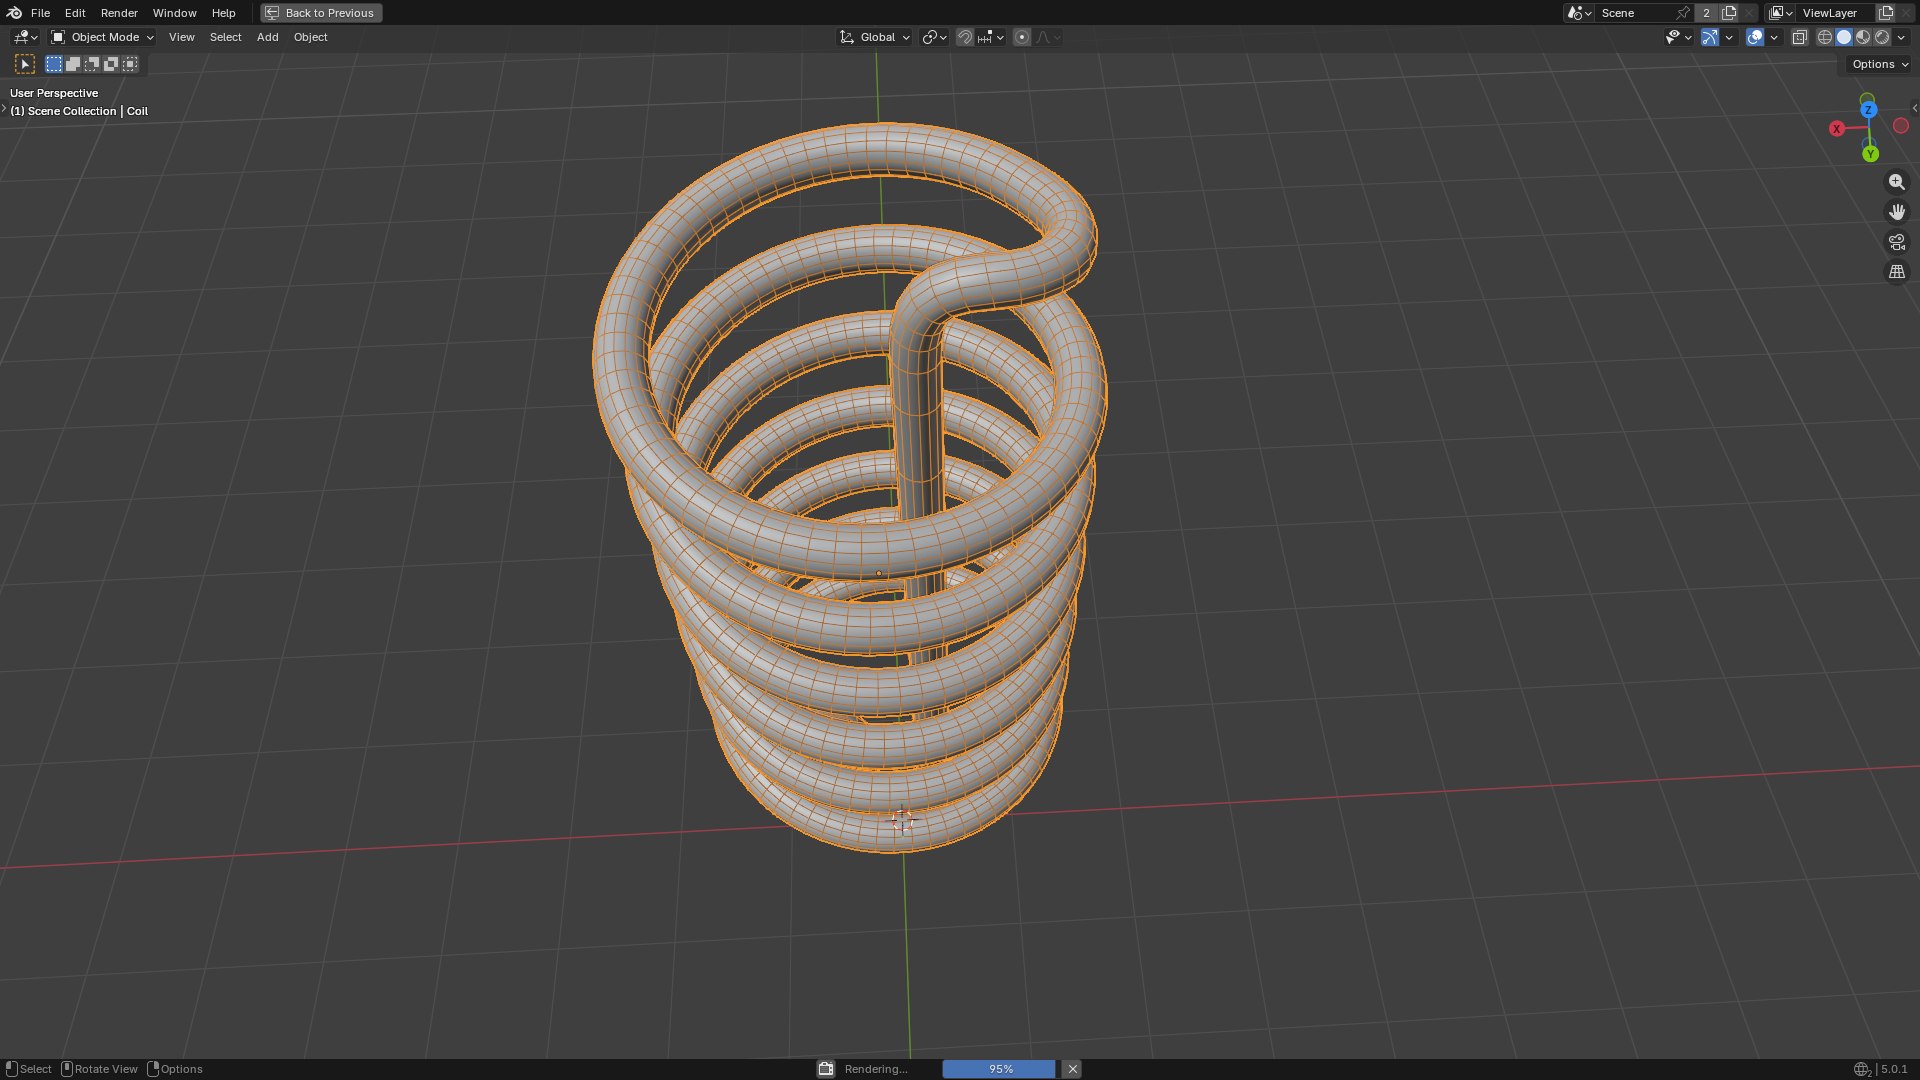1920x1080 pixels.
Task: Click the scene user count 2
Action: 1706,13
